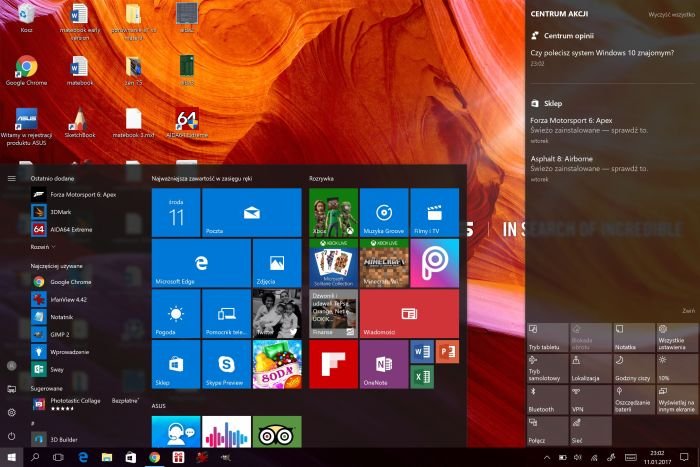Open the Wiadomości news tile

click(409, 314)
